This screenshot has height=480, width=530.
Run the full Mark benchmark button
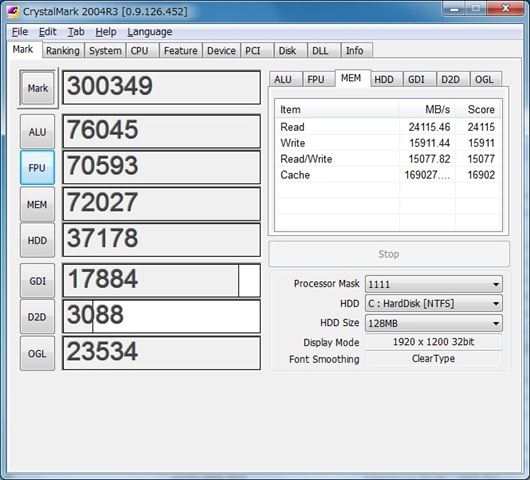[x=38, y=88]
